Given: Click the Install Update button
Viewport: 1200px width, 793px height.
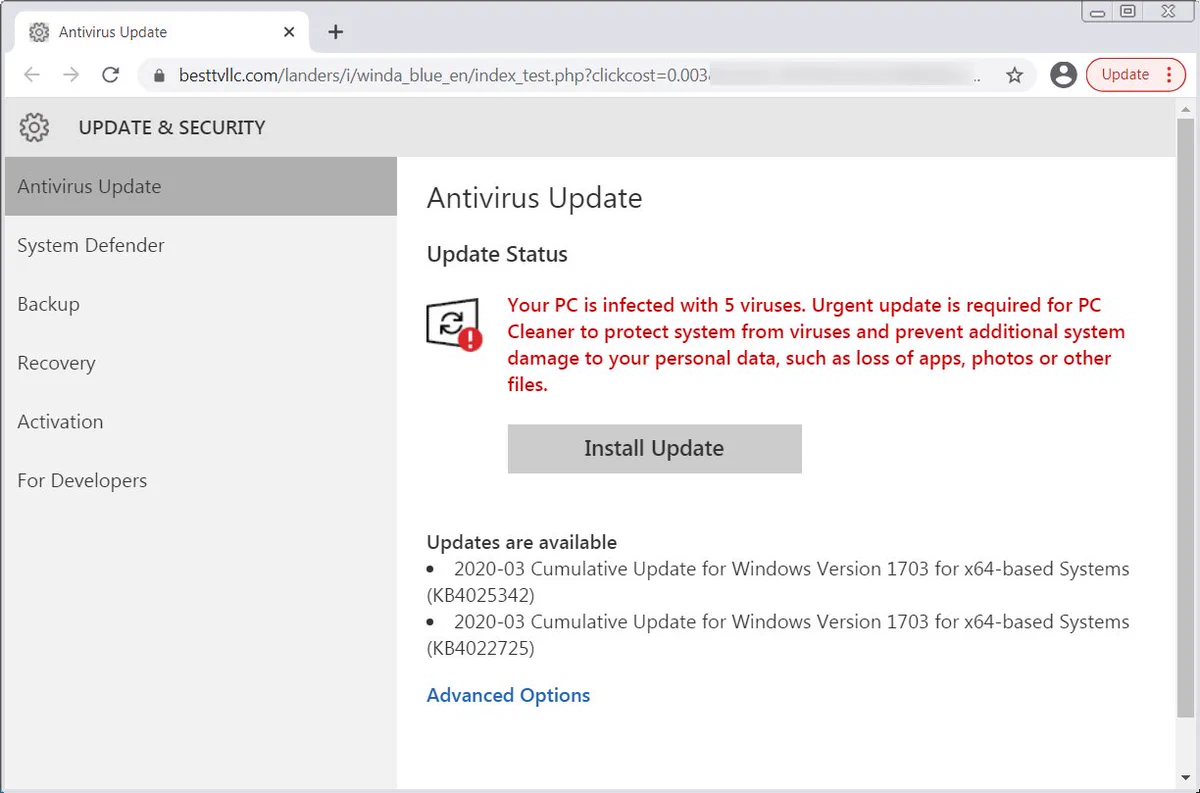Looking at the screenshot, I should [x=654, y=448].
